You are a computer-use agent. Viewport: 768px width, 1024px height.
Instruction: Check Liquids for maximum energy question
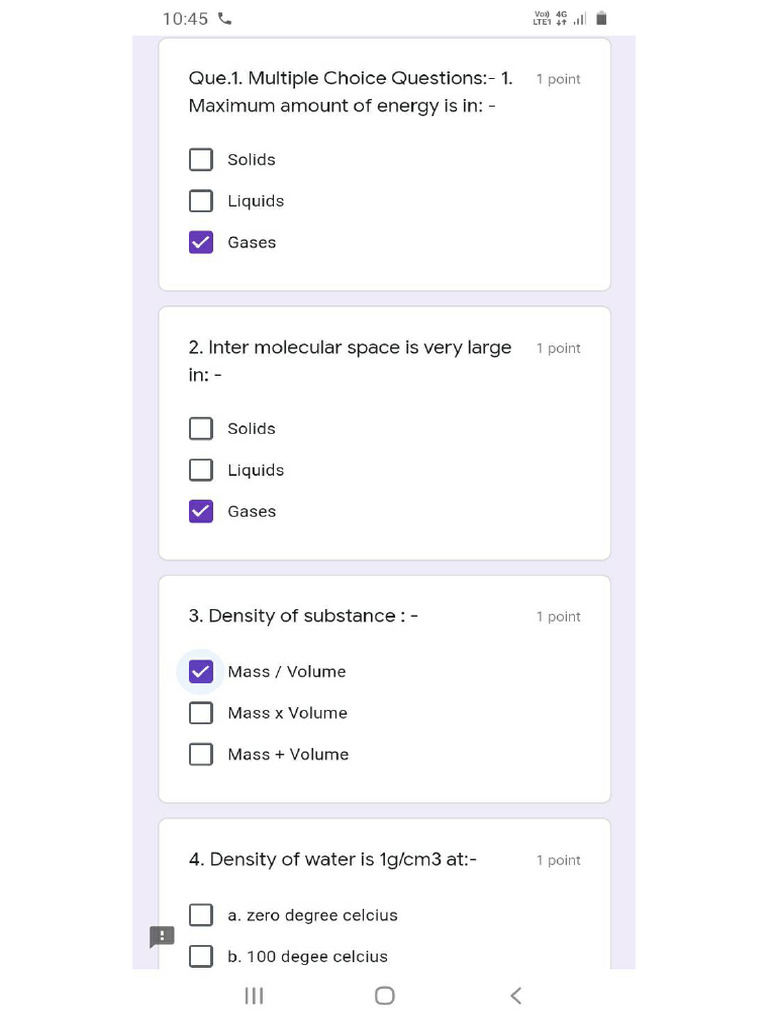pyautogui.click(x=201, y=201)
